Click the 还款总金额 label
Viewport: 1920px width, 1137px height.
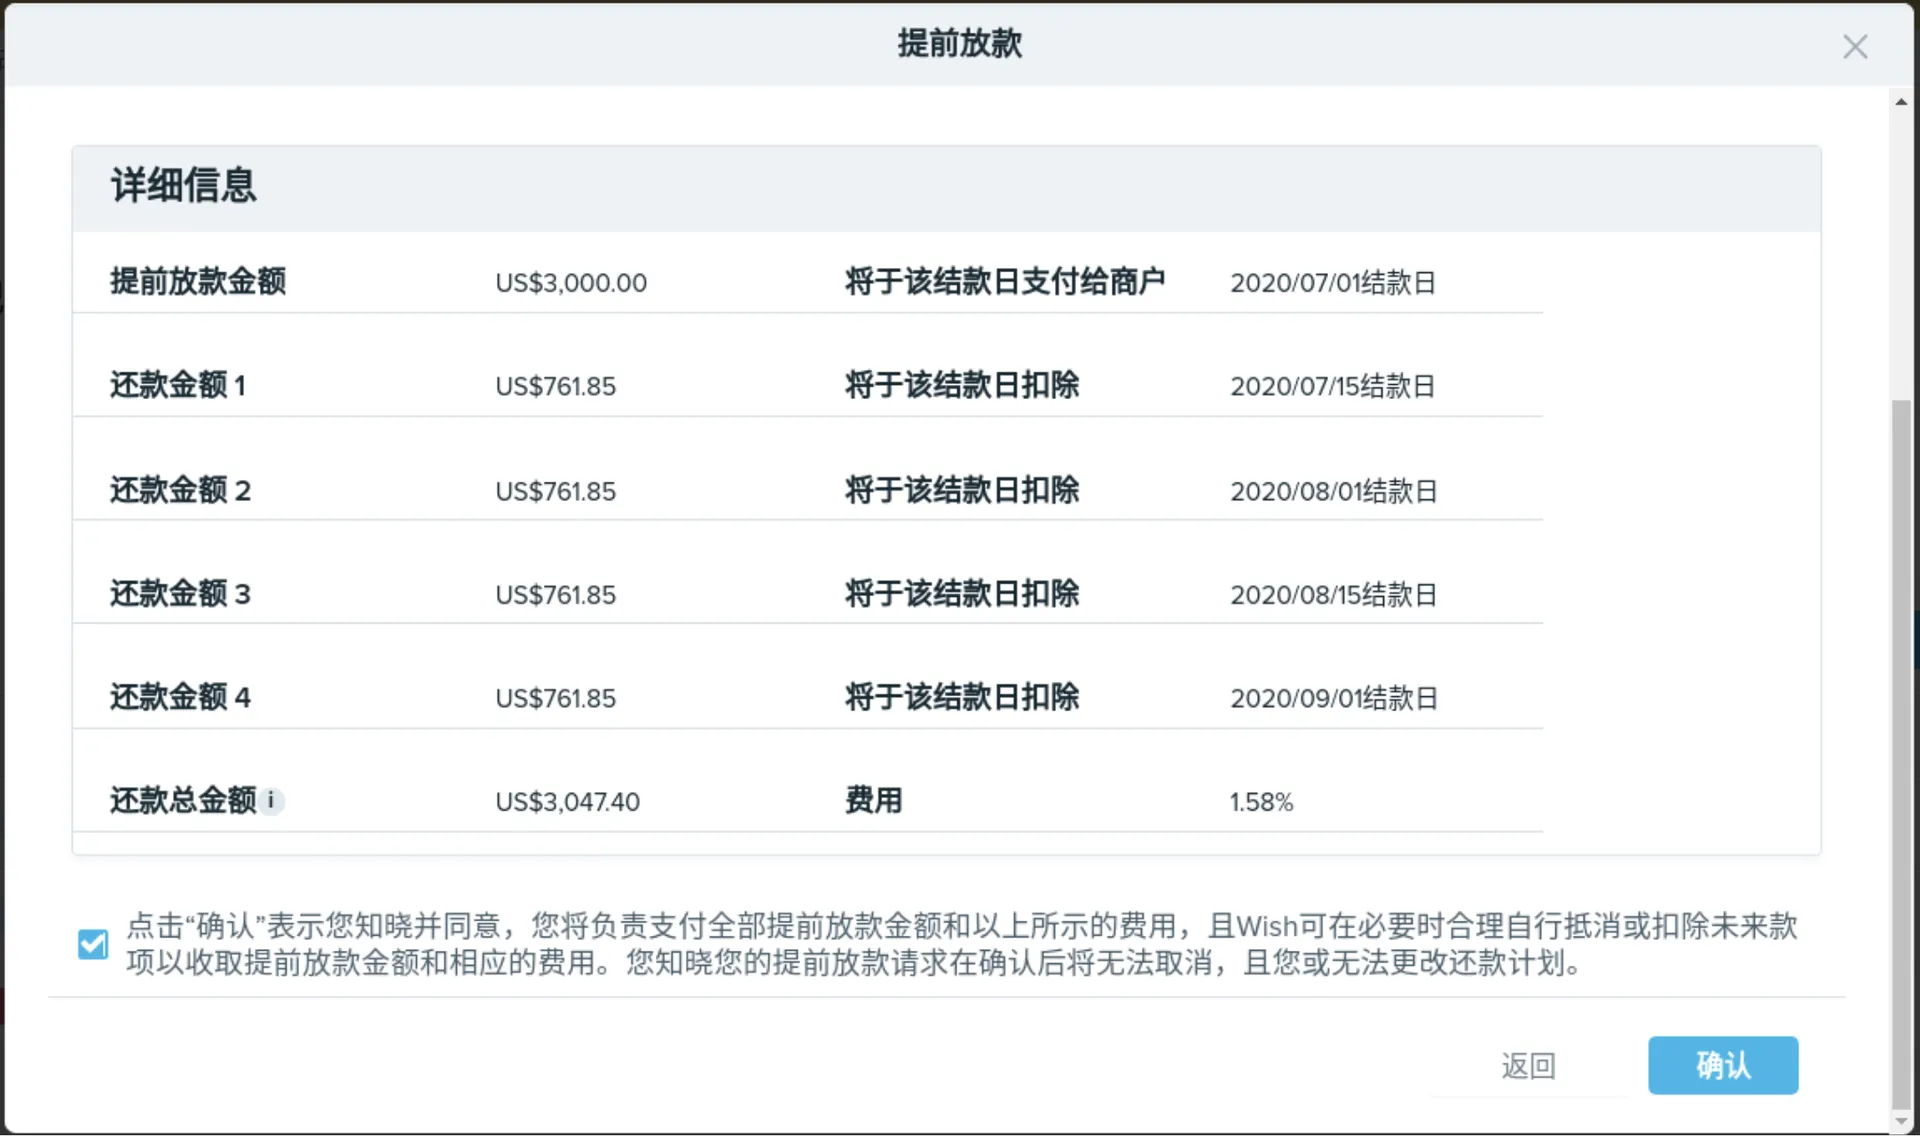pyautogui.click(x=183, y=800)
